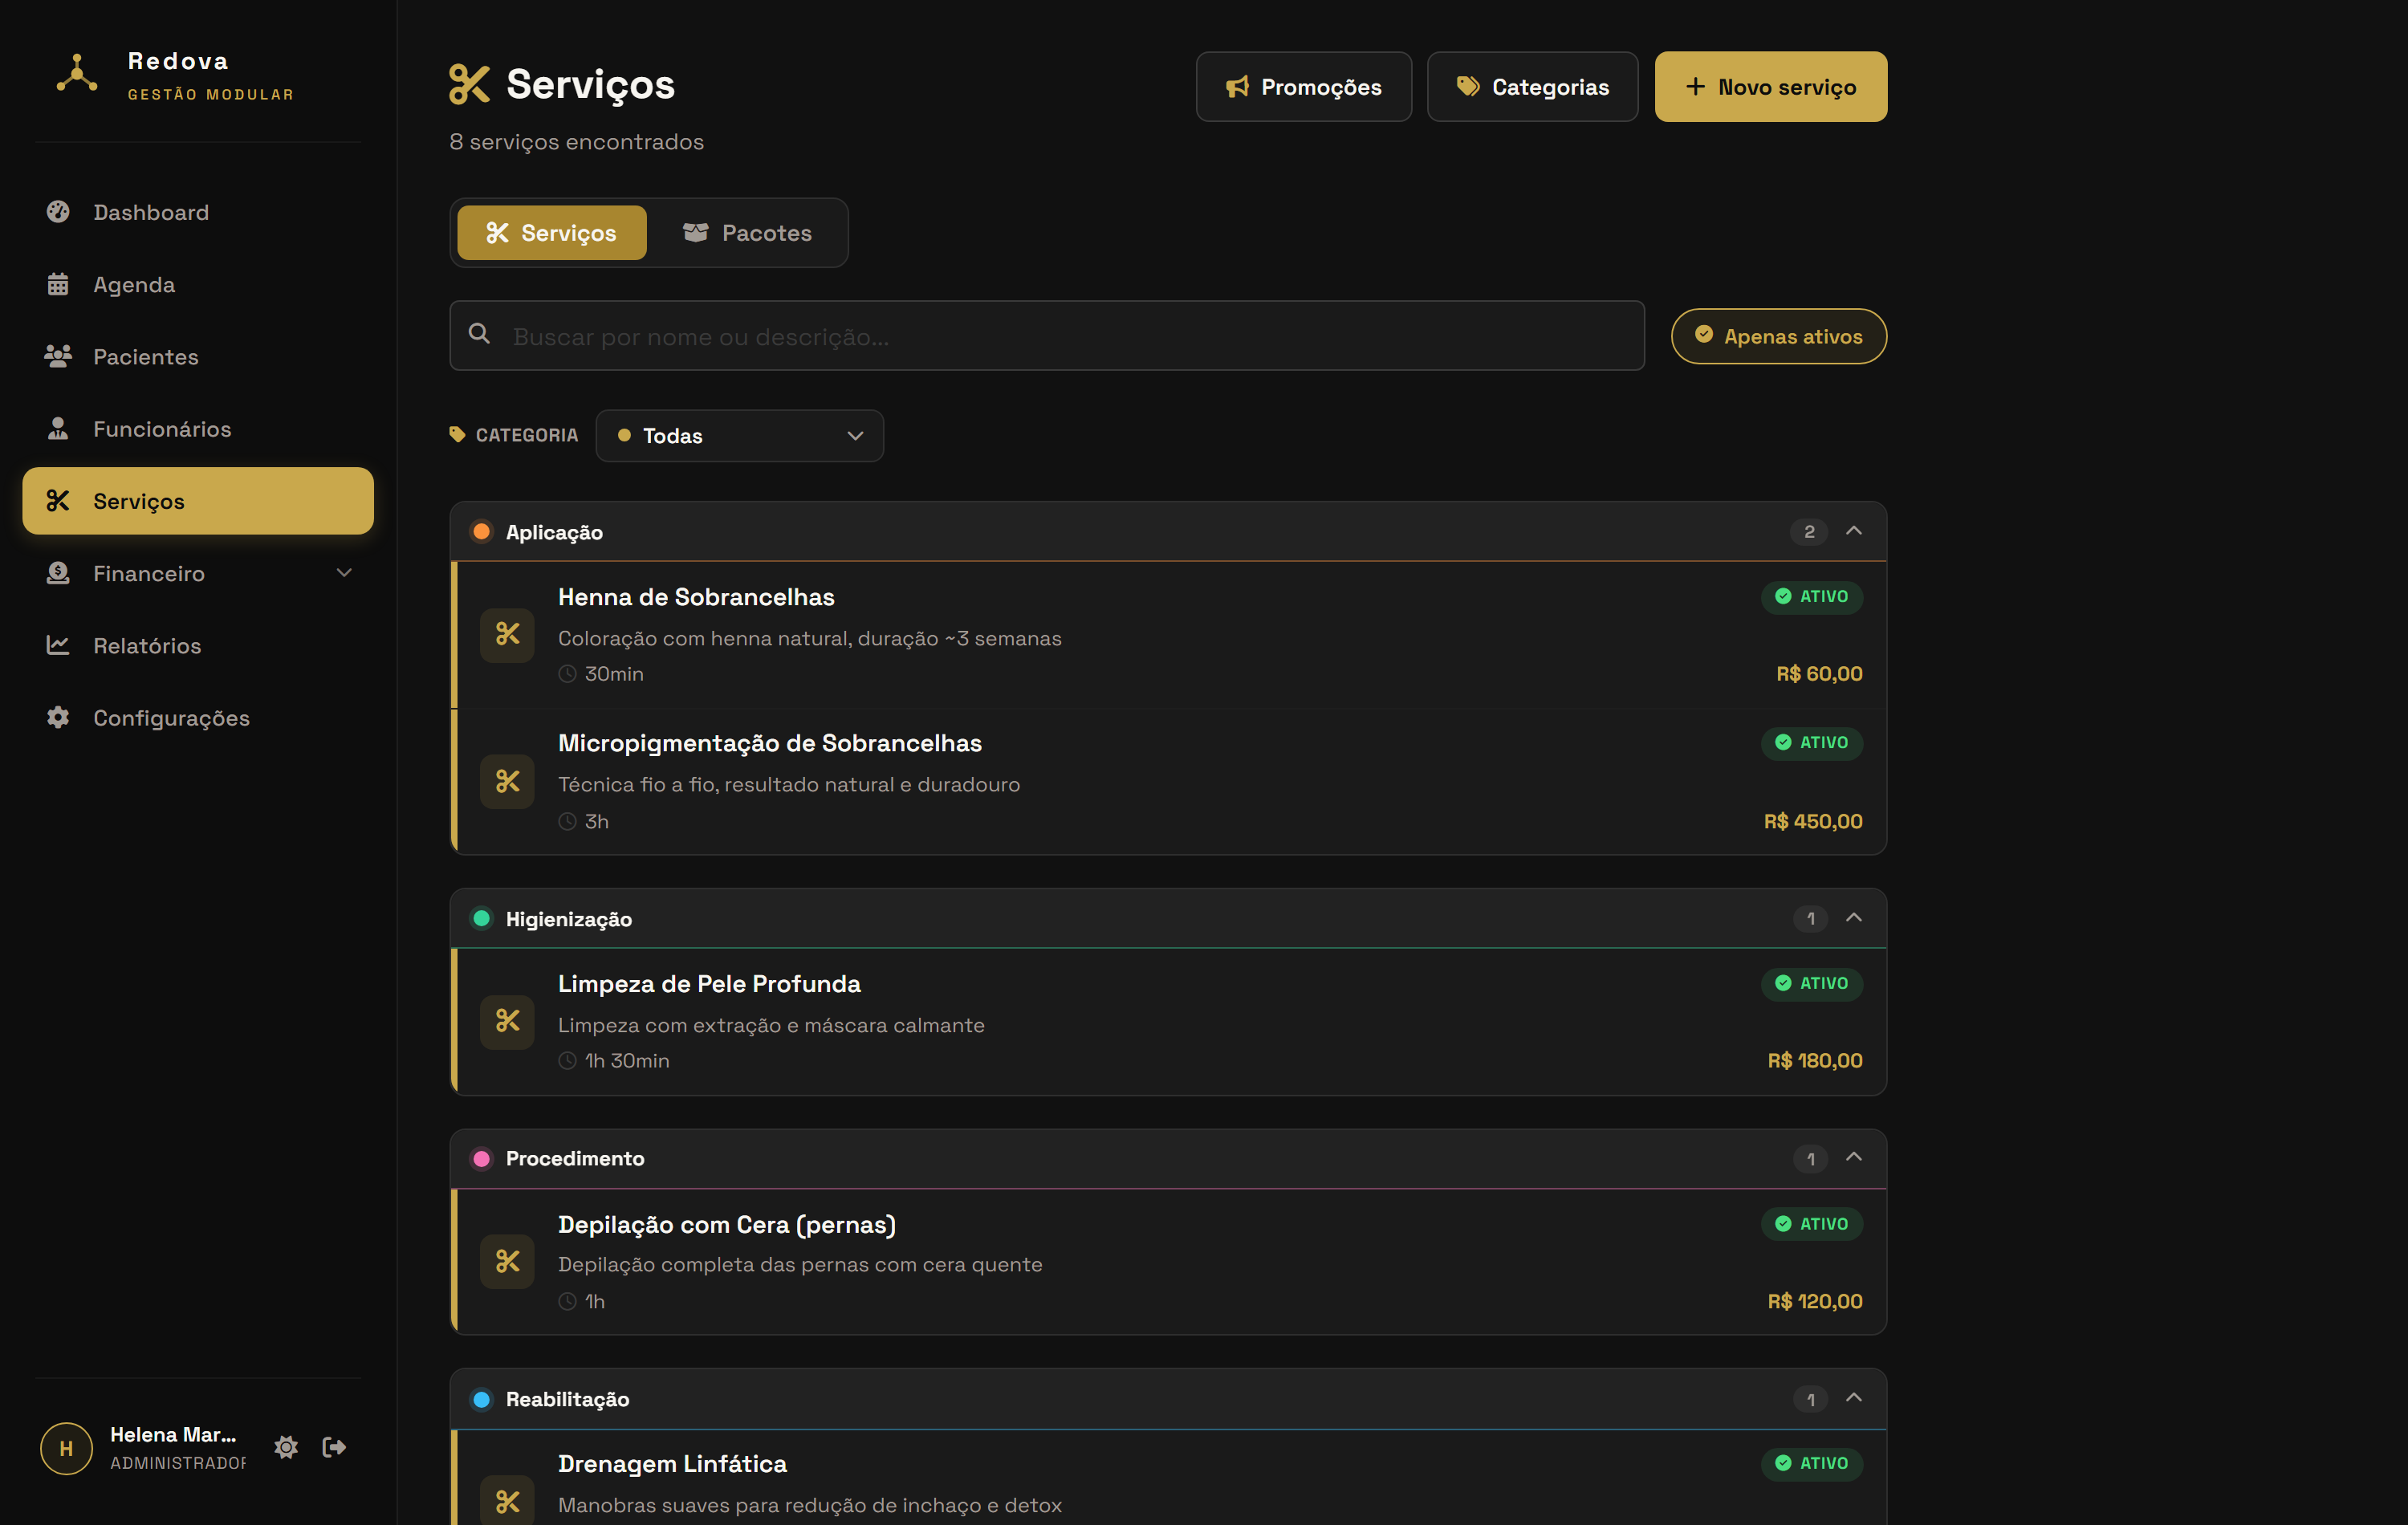Click the theme toggle sun icon near user profile
Viewport: 2408px width, 1525px height.
pyautogui.click(x=286, y=1447)
